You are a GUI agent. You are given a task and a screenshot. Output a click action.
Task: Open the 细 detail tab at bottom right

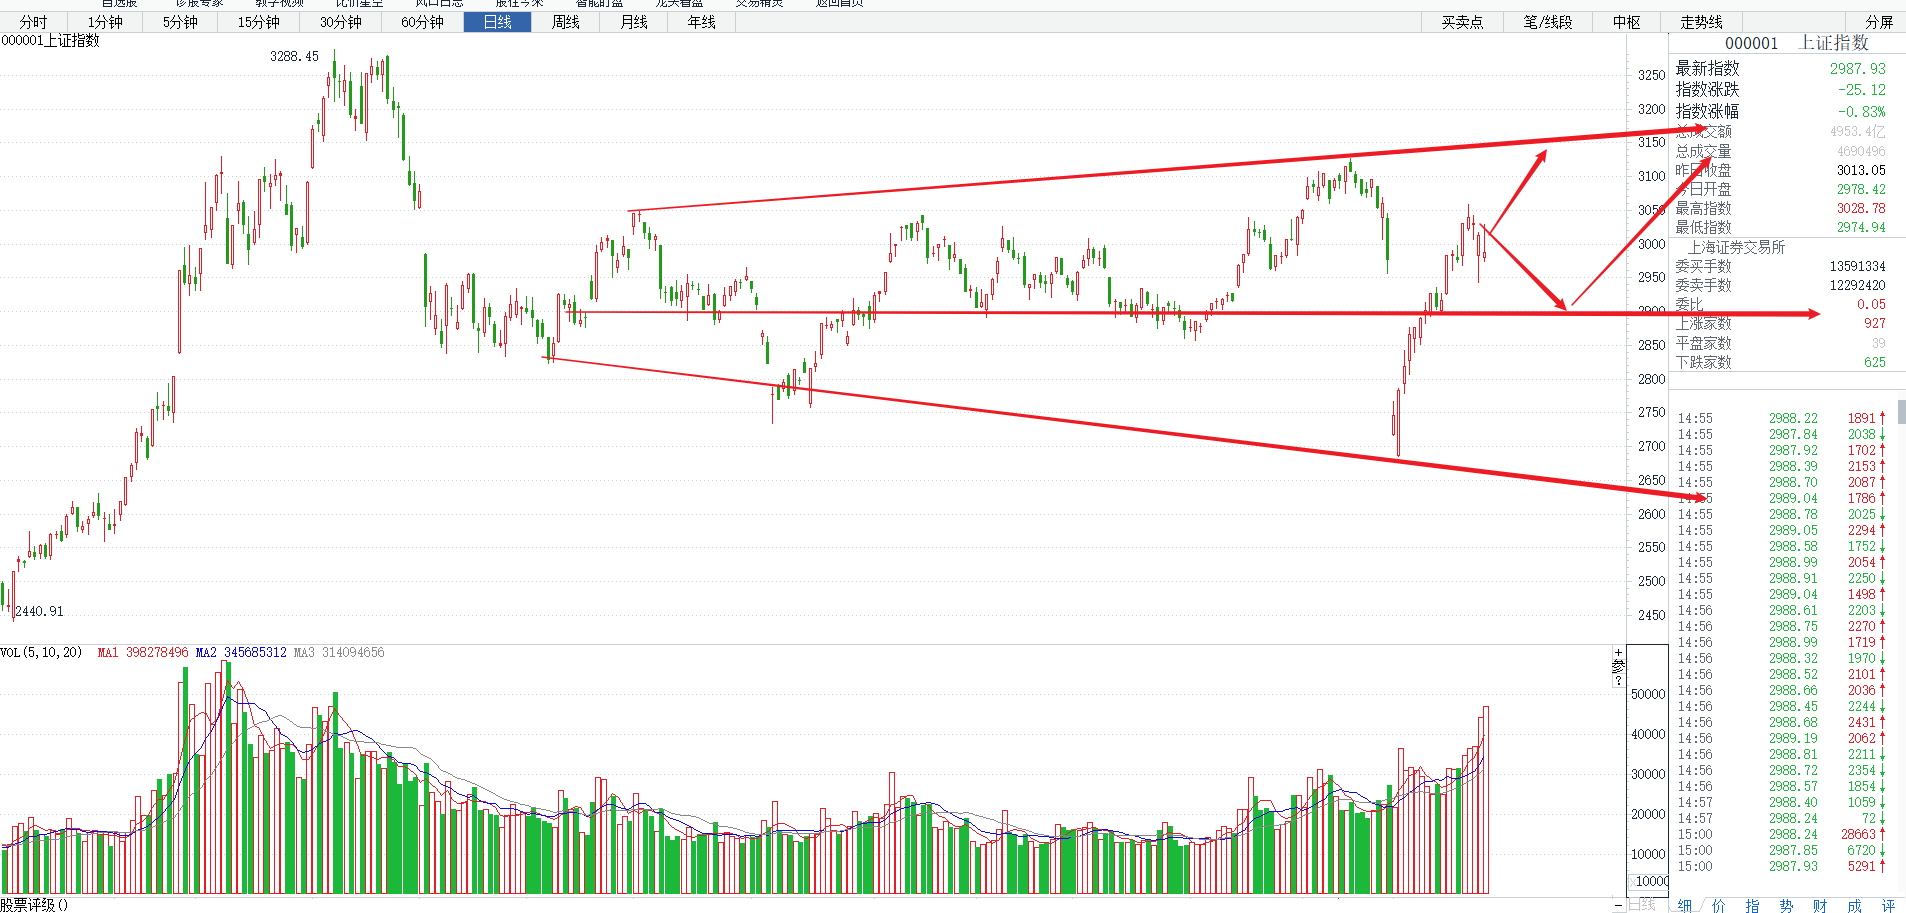pyautogui.click(x=1685, y=905)
